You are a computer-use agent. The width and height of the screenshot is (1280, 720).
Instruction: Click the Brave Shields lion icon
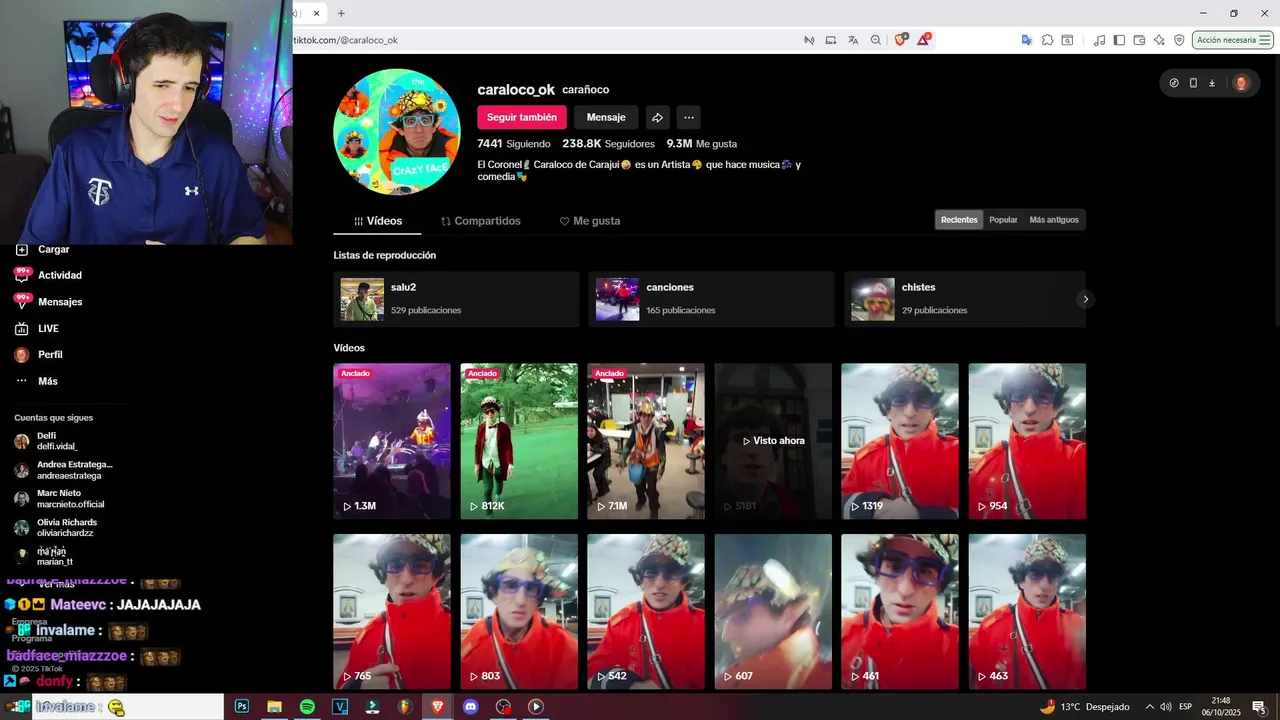900,40
